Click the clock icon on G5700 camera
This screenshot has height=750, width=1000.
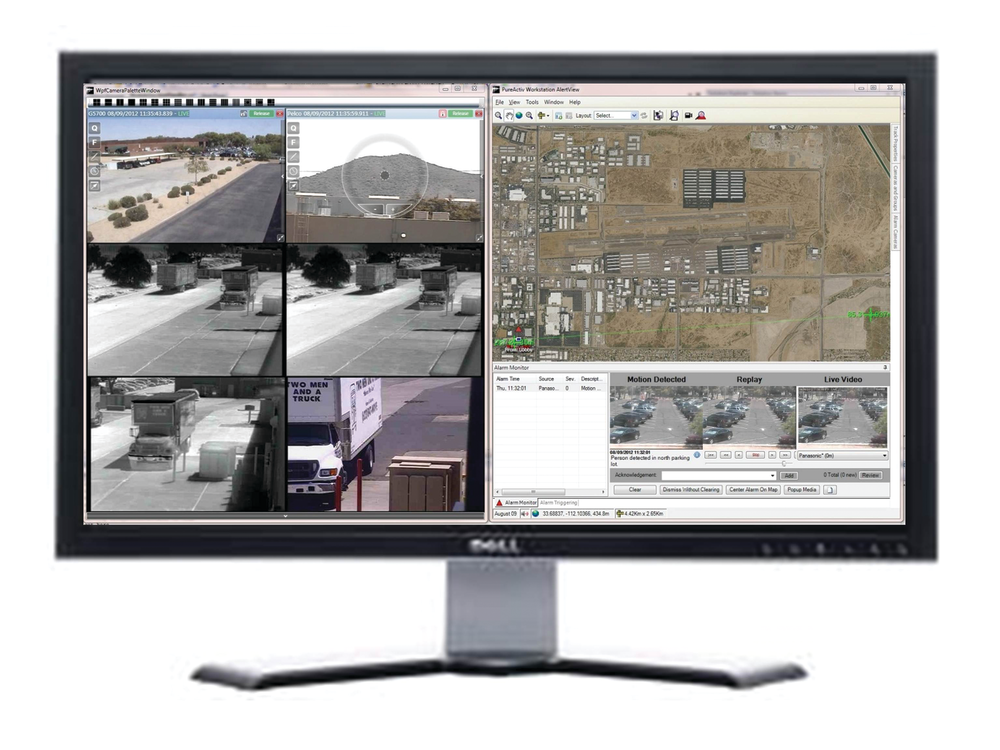click(95, 171)
